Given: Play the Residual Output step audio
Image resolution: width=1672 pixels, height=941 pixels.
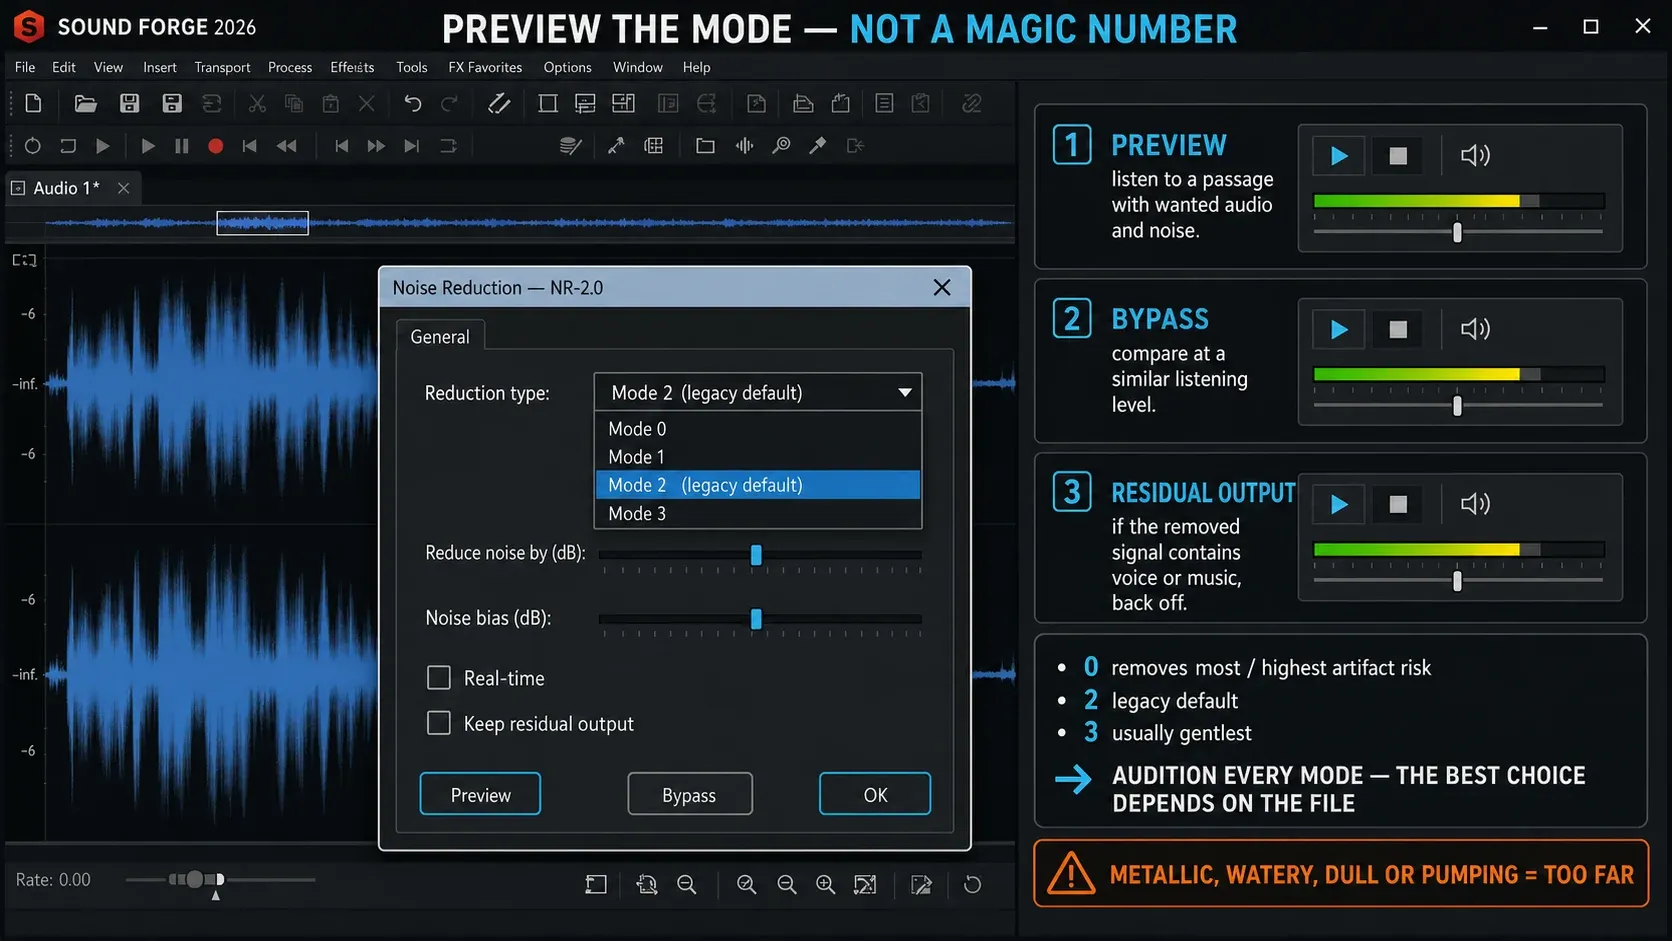Looking at the screenshot, I should pyautogui.click(x=1339, y=505).
